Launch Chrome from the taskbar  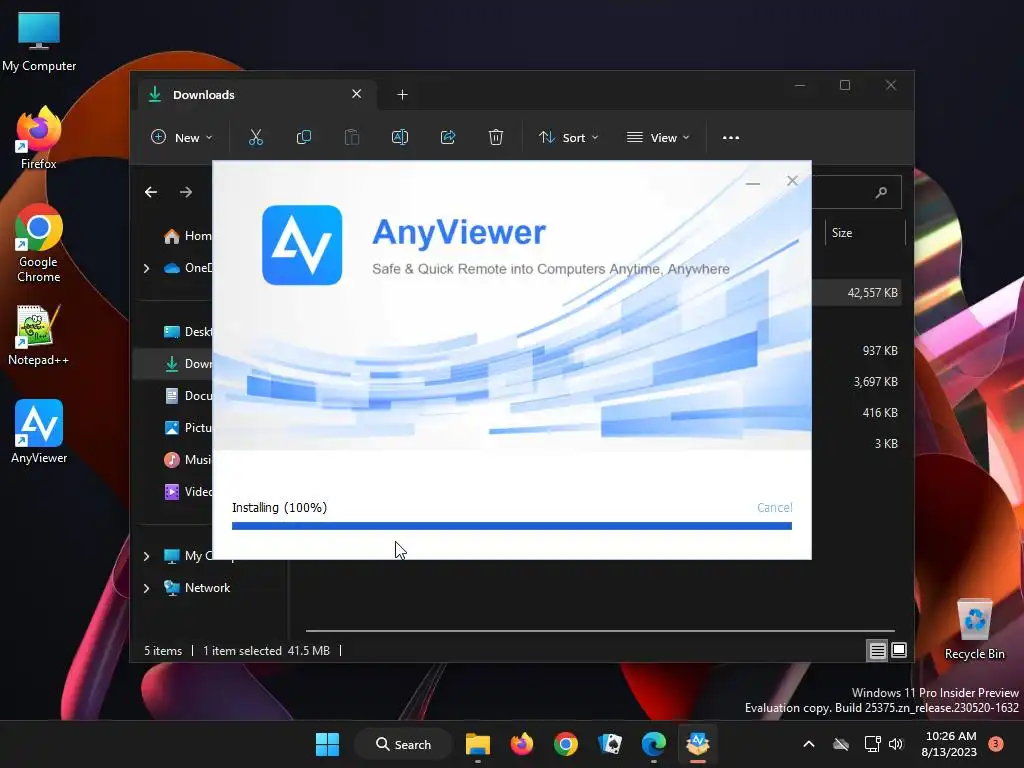566,744
